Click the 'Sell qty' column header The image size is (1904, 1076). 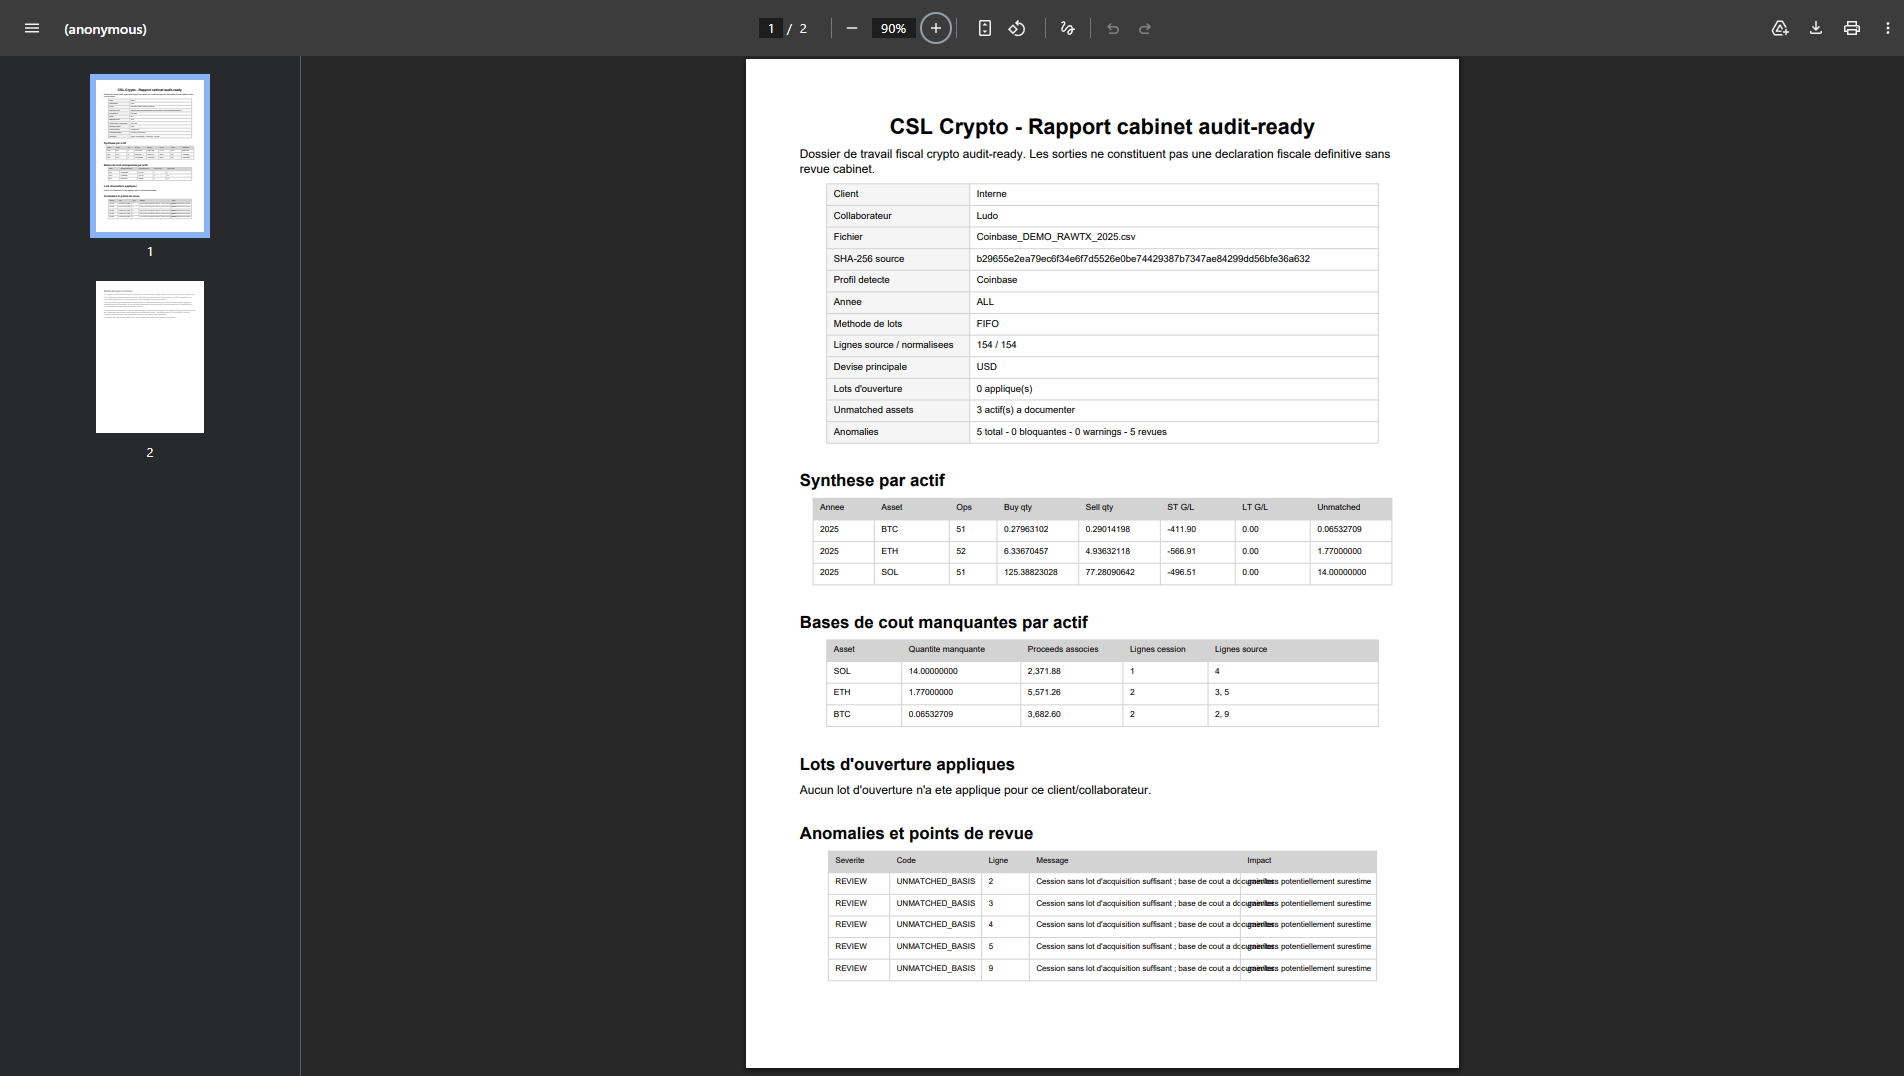coord(1099,507)
